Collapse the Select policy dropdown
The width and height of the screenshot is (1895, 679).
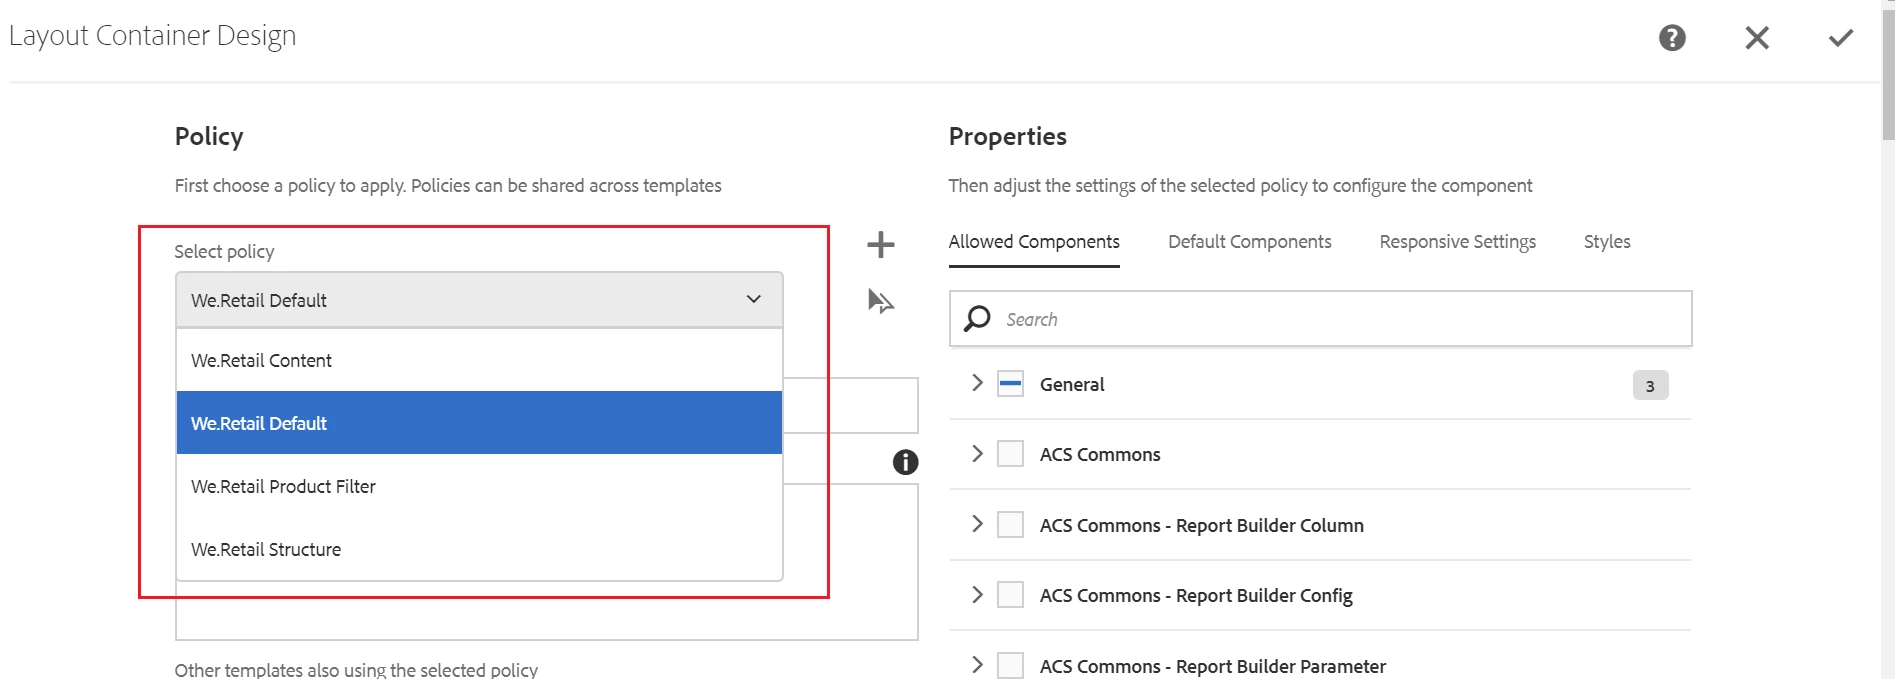point(479,300)
